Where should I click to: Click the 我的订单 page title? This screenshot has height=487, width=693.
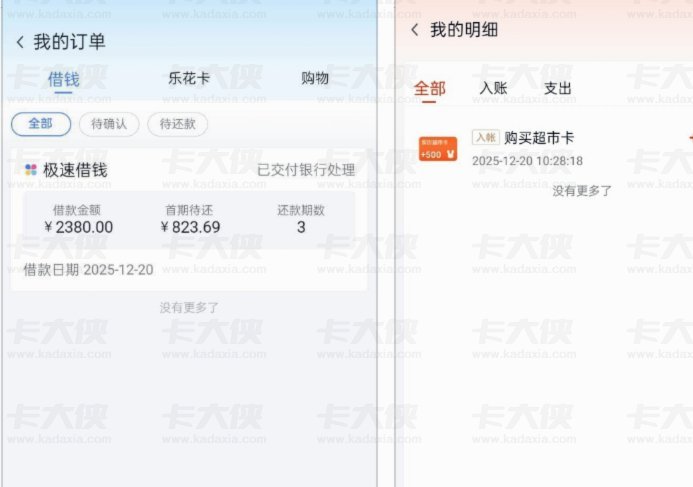pos(69,42)
